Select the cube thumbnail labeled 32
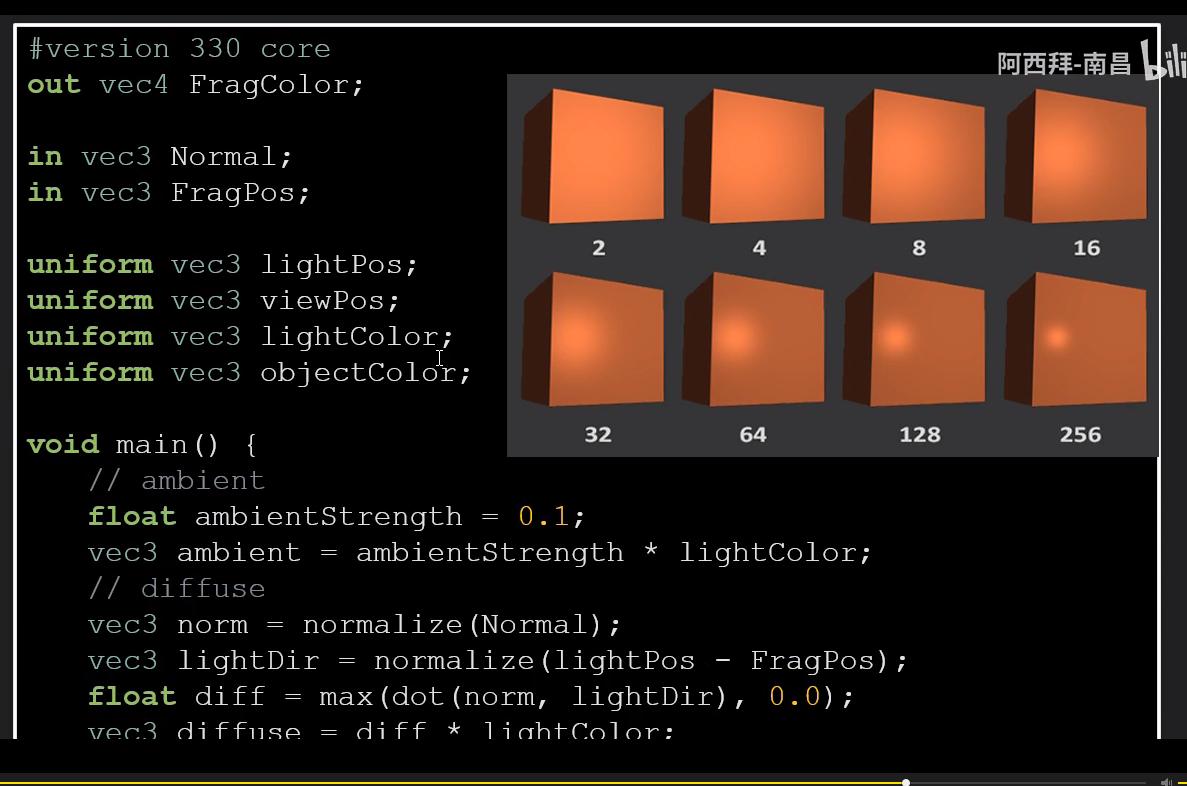 point(597,340)
